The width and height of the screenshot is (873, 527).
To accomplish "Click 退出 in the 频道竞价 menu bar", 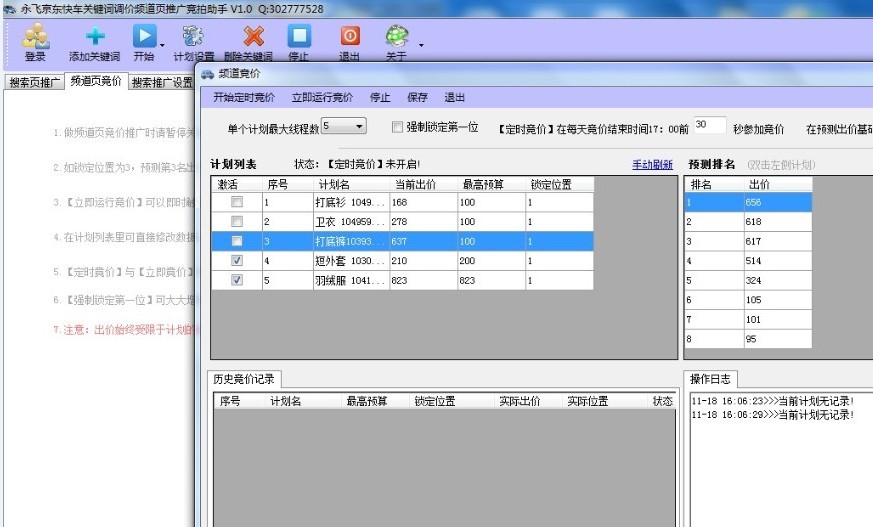I will click(454, 97).
